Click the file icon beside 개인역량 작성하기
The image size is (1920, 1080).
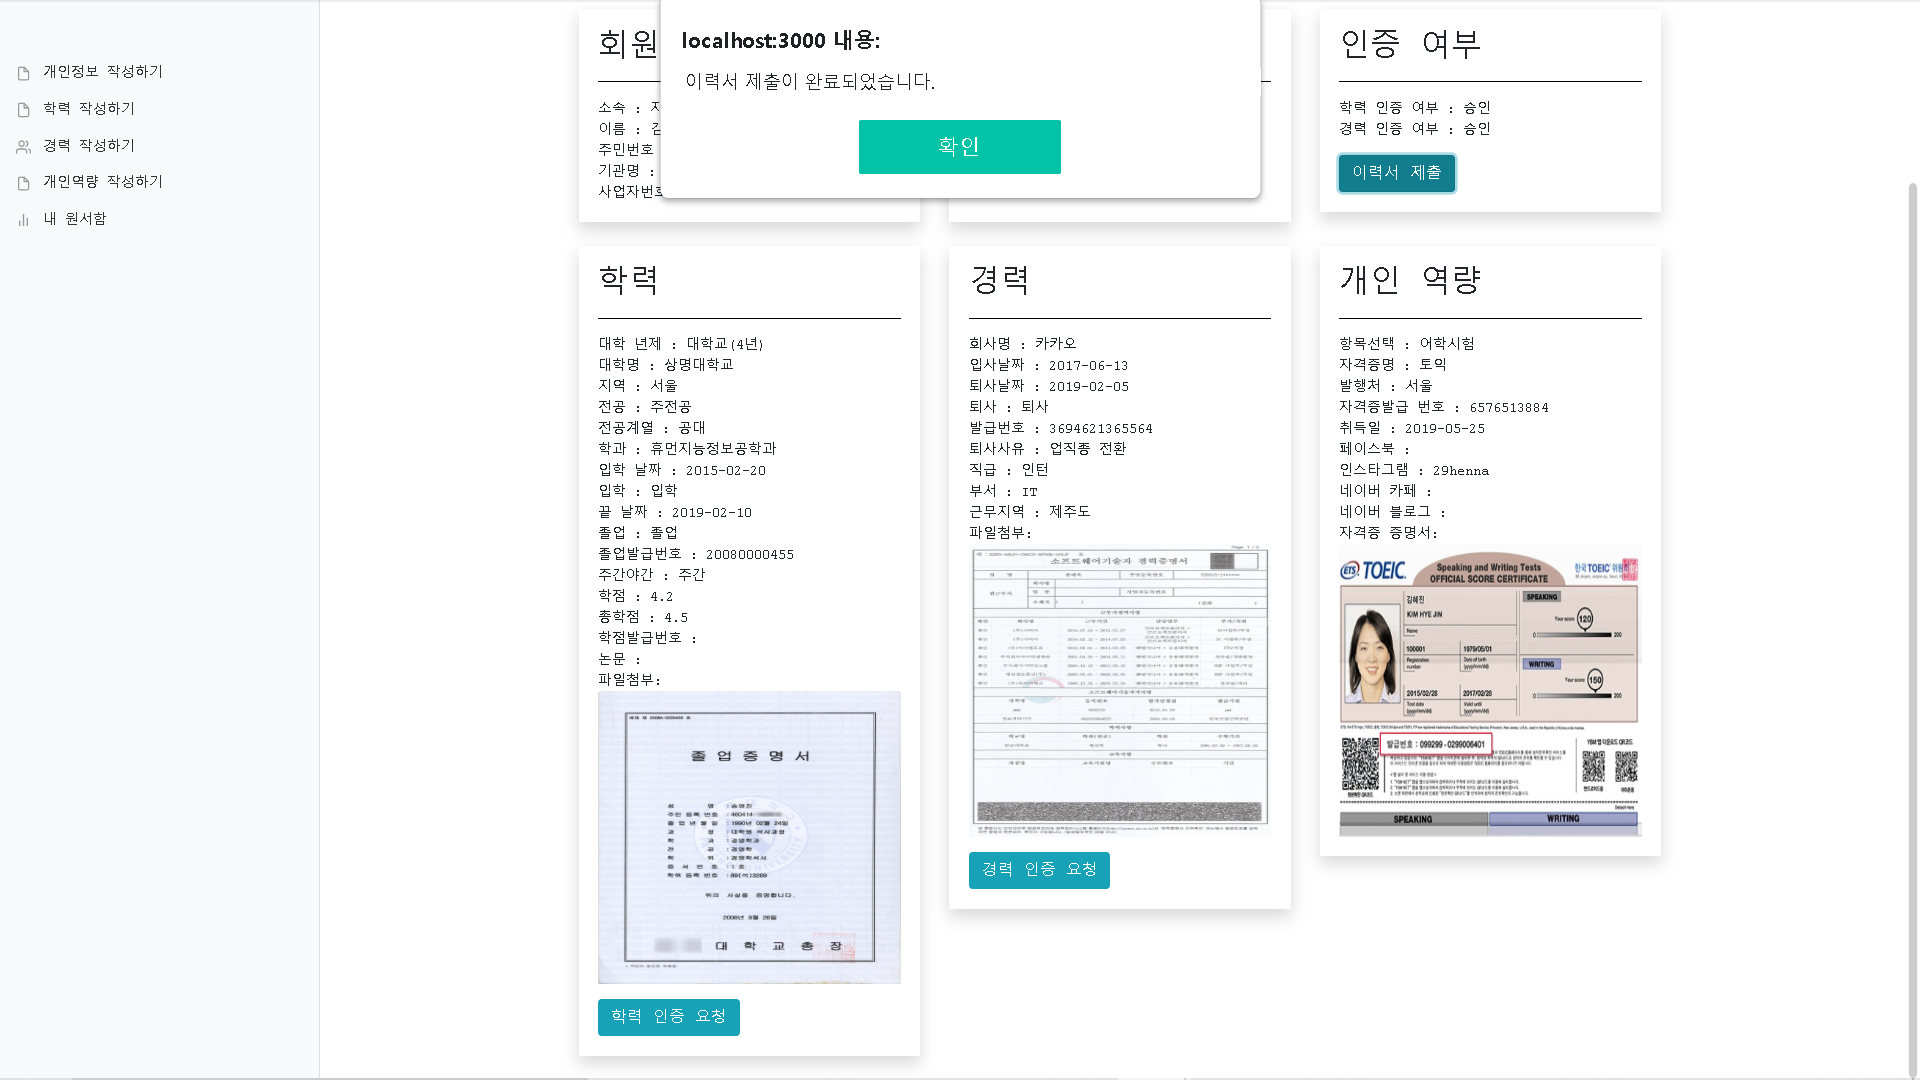click(x=24, y=183)
